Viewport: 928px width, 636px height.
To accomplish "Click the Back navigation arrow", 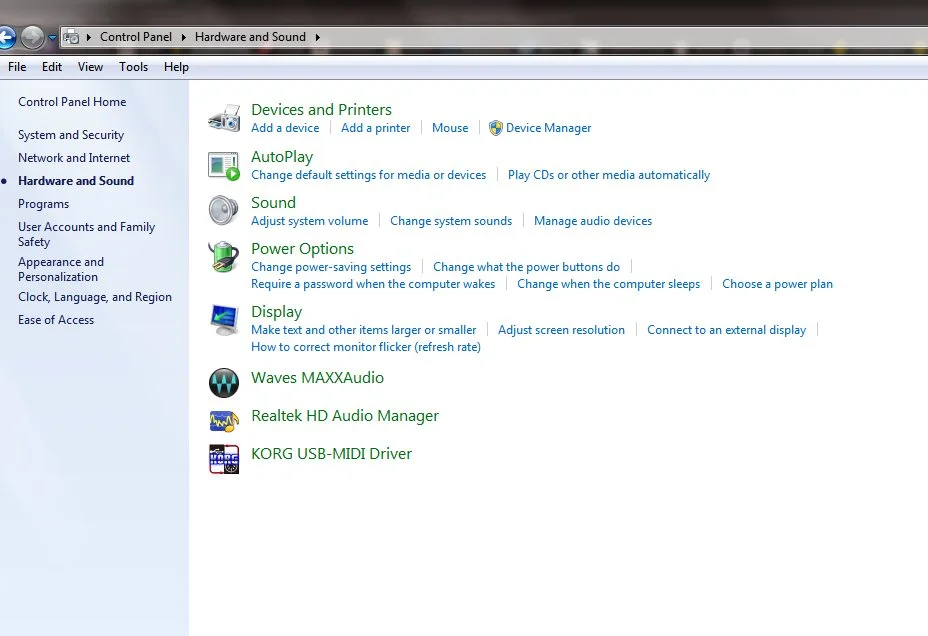I will tap(7, 38).
